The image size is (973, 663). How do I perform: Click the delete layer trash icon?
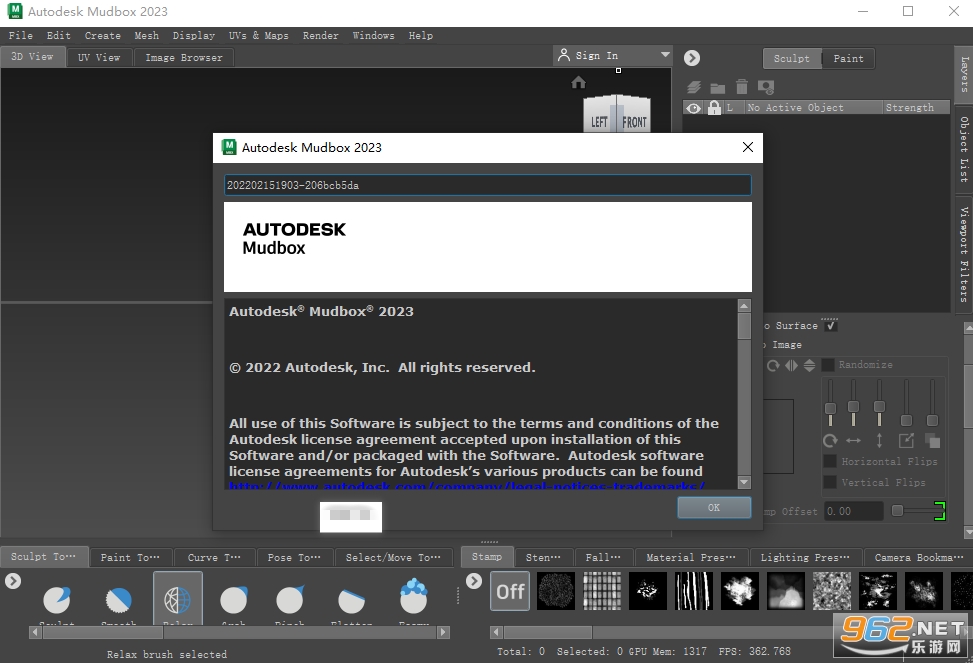[x=742, y=87]
